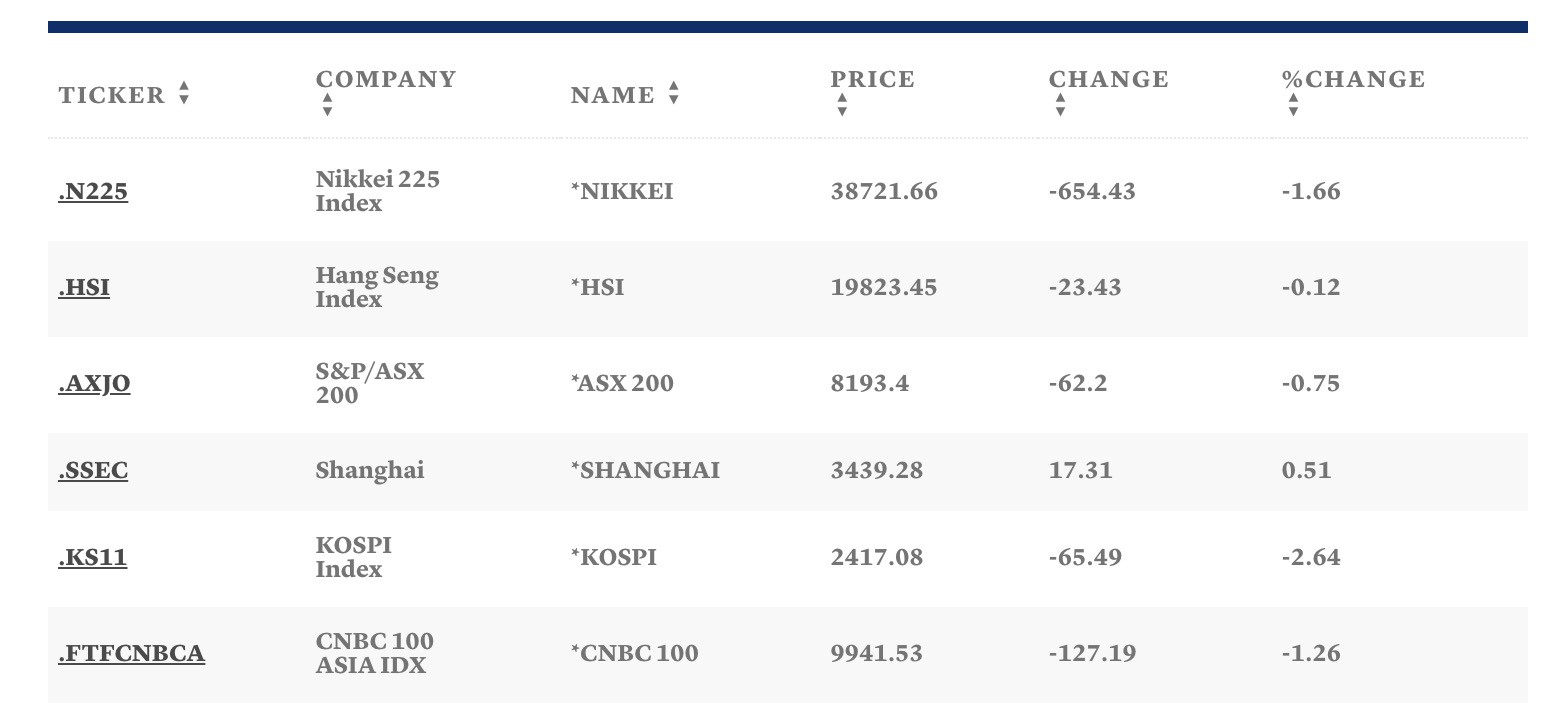Open the .FTFCNBCA ticker link

coord(132,653)
